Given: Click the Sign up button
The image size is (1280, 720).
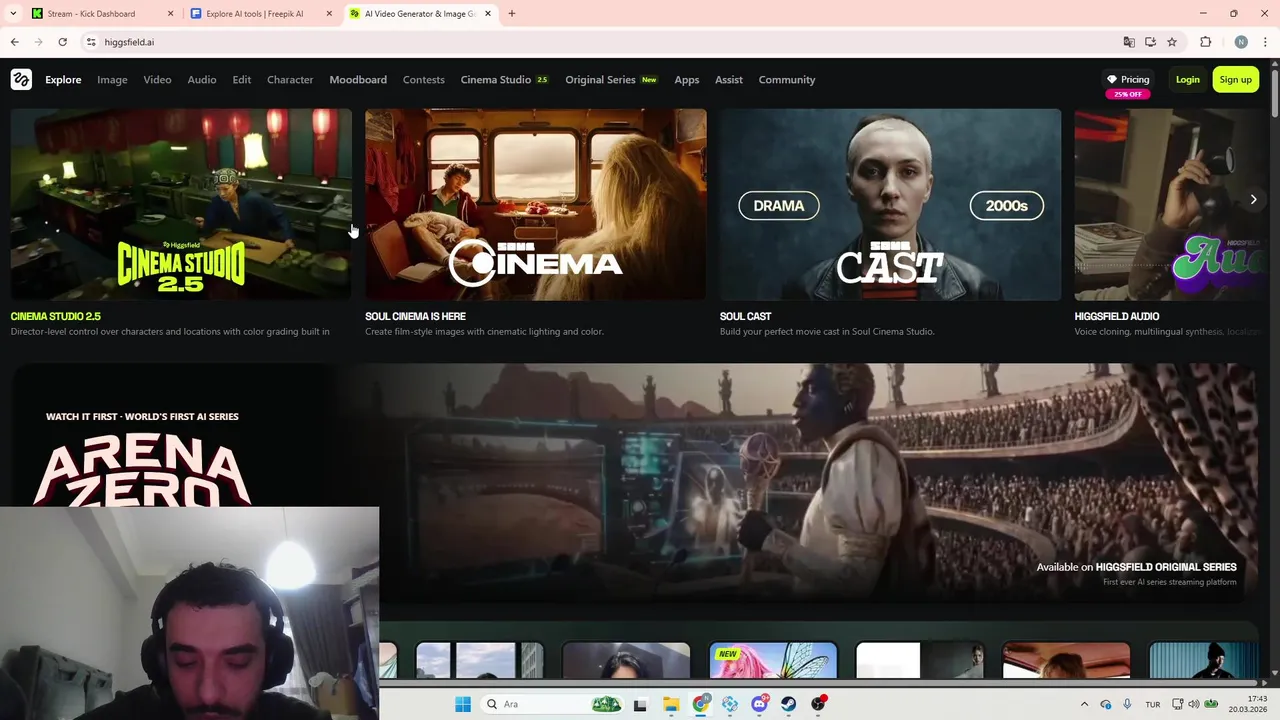Looking at the screenshot, I should click(x=1236, y=80).
